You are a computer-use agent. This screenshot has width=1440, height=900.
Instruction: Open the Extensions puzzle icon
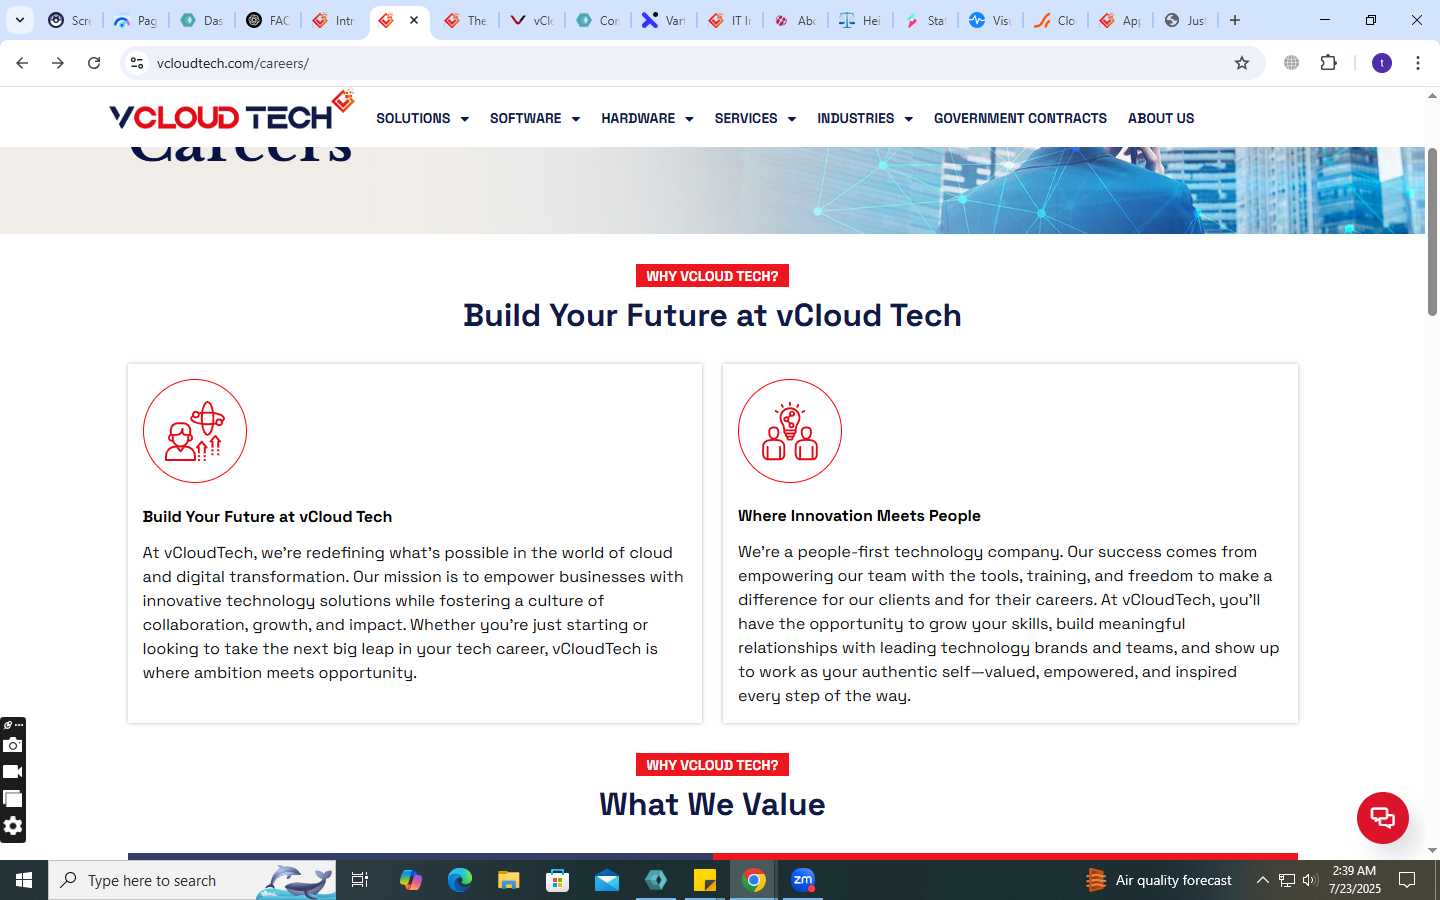pos(1328,63)
